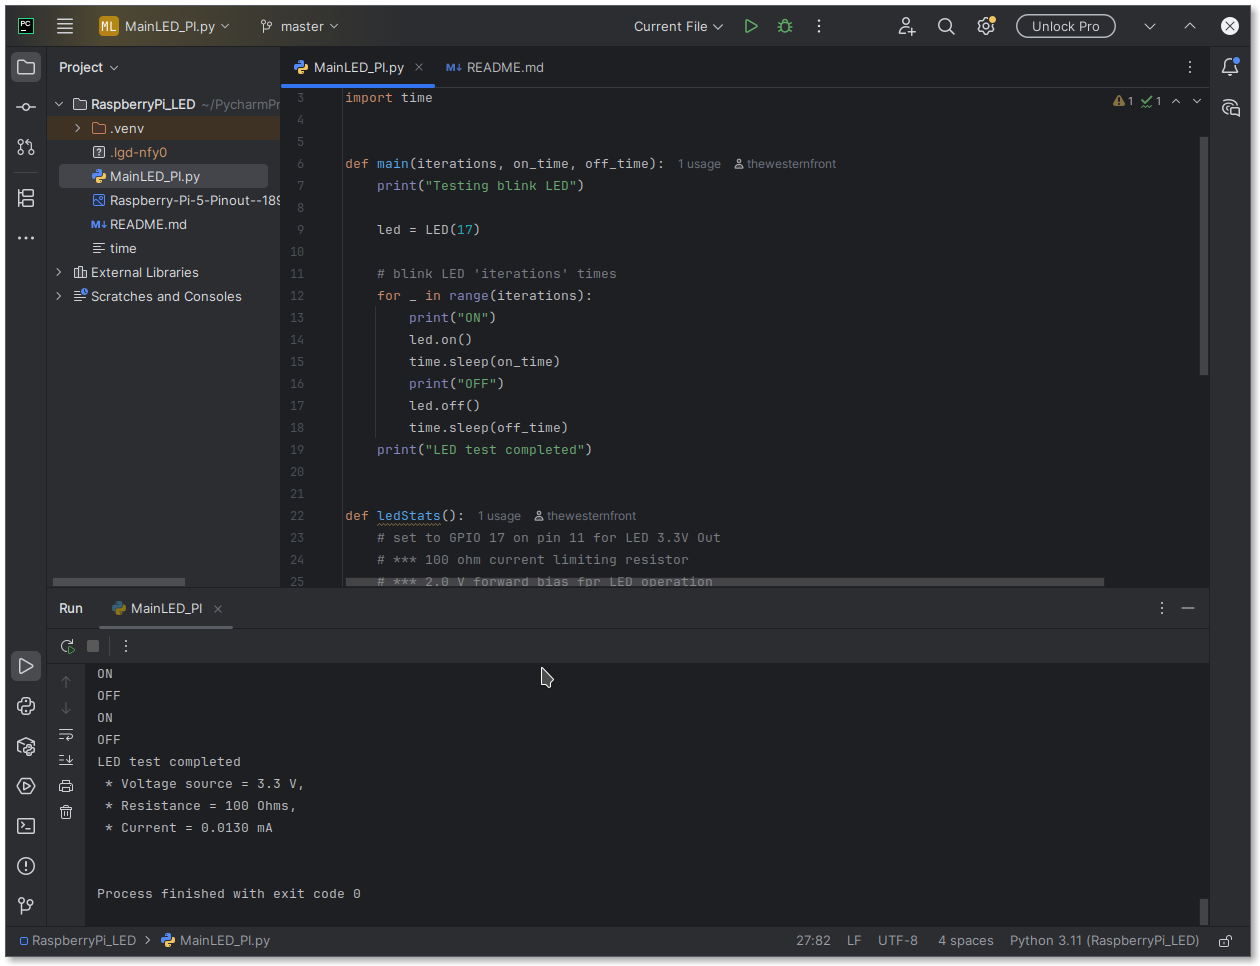1260x966 pixels.
Task: Open the Run tool window icon
Action: coord(26,666)
